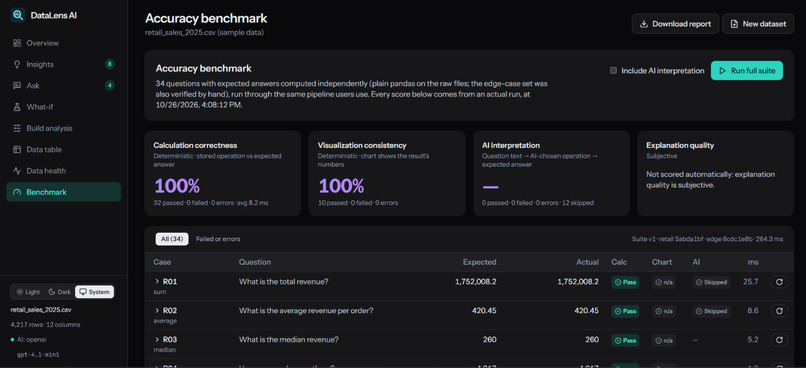Click the Overview grid icon

click(x=17, y=43)
